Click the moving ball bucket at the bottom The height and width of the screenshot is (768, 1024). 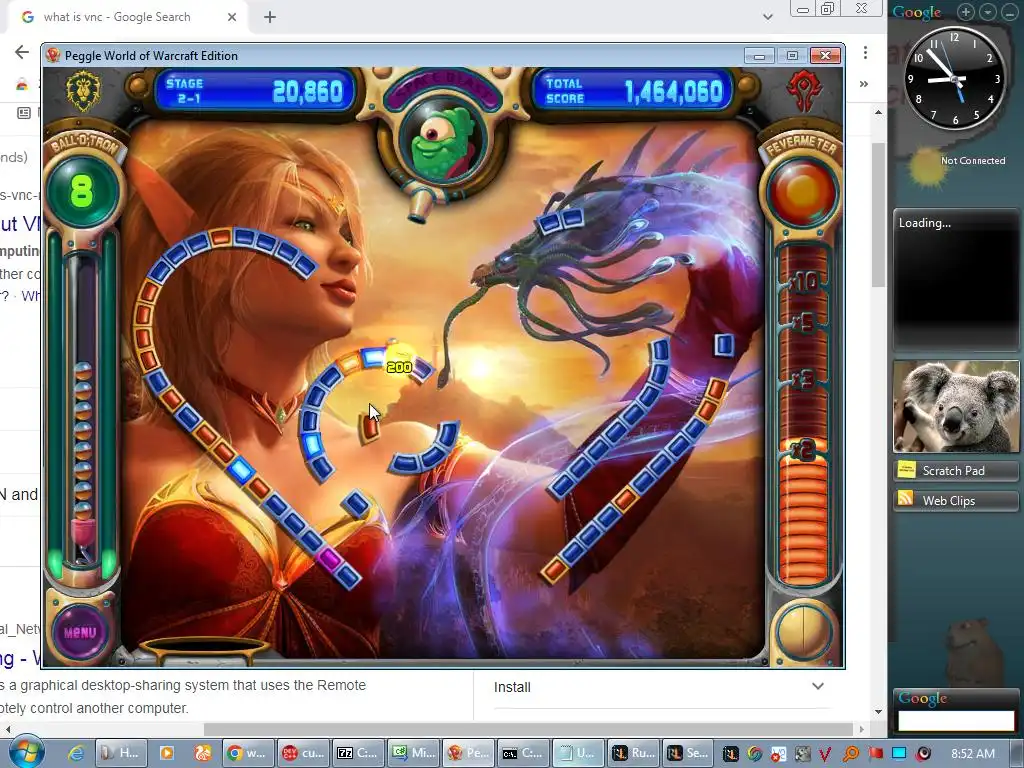204,650
